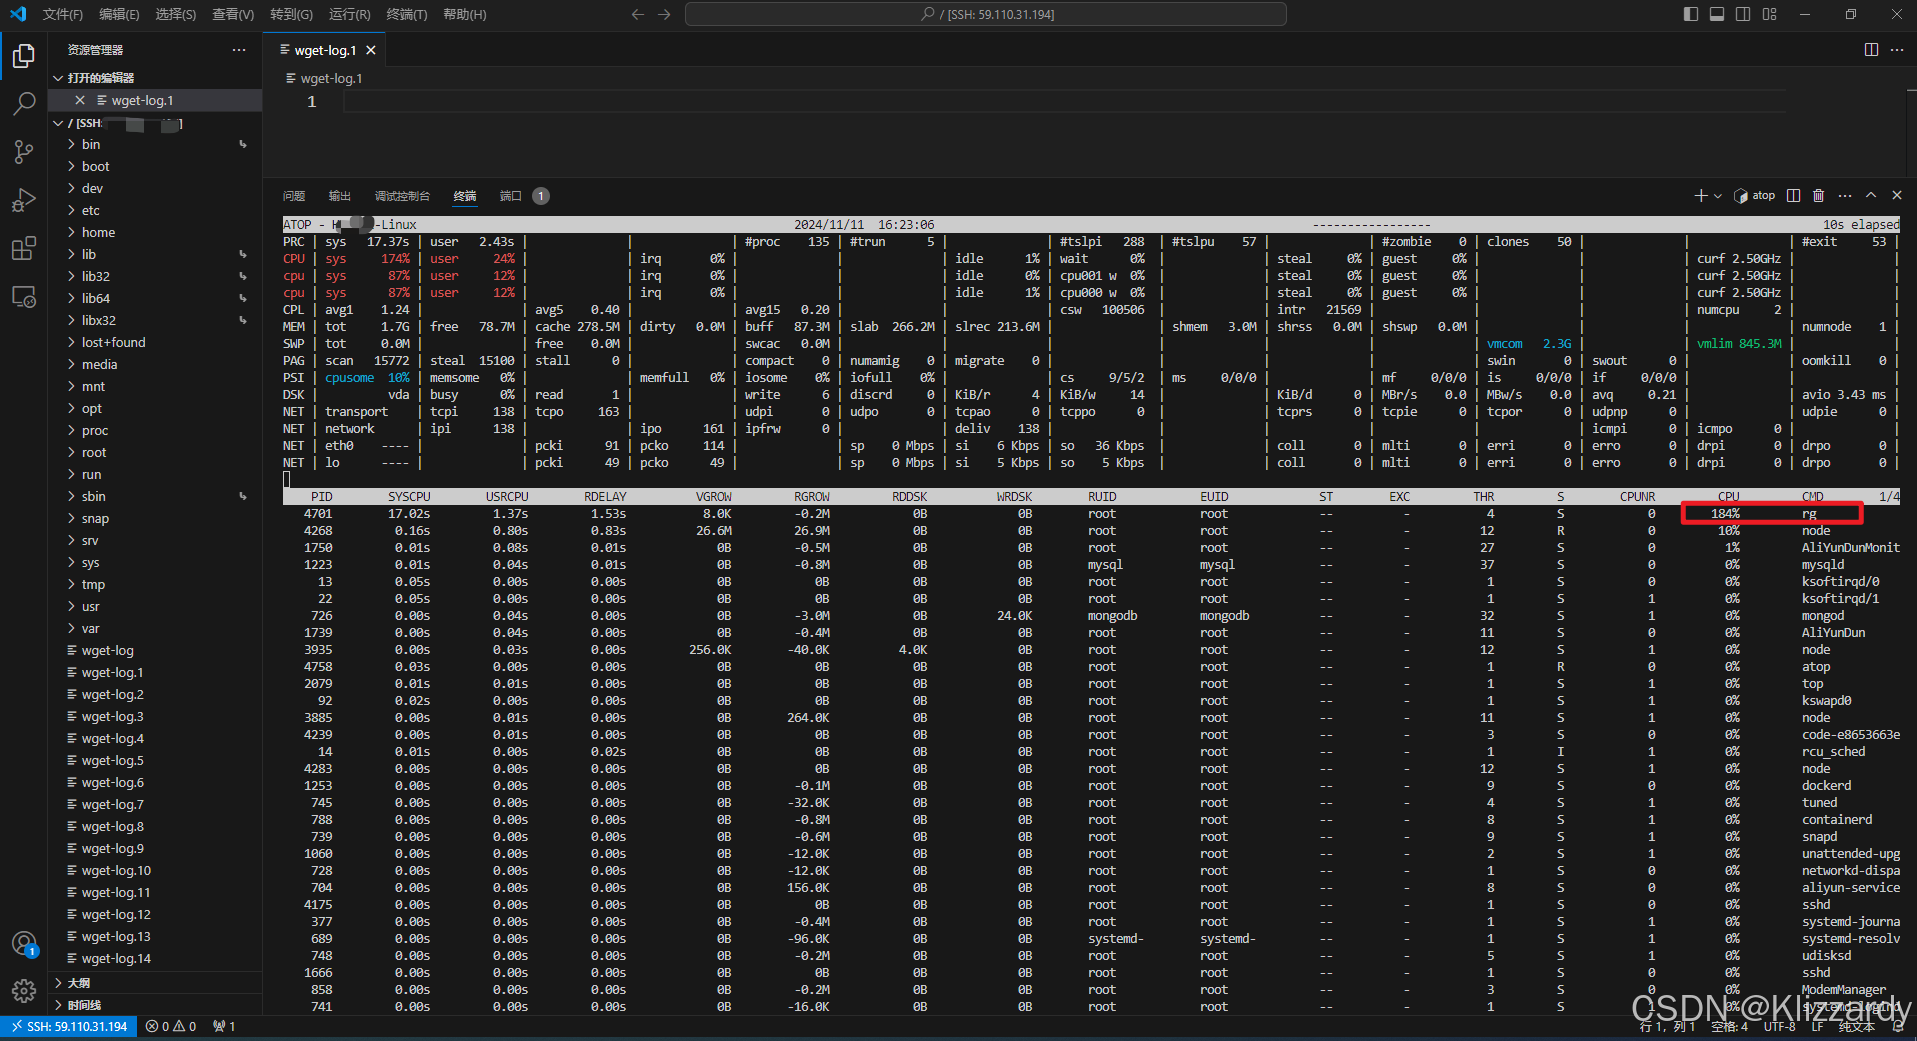Switch to the 输出 panel tab

point(340,196)
